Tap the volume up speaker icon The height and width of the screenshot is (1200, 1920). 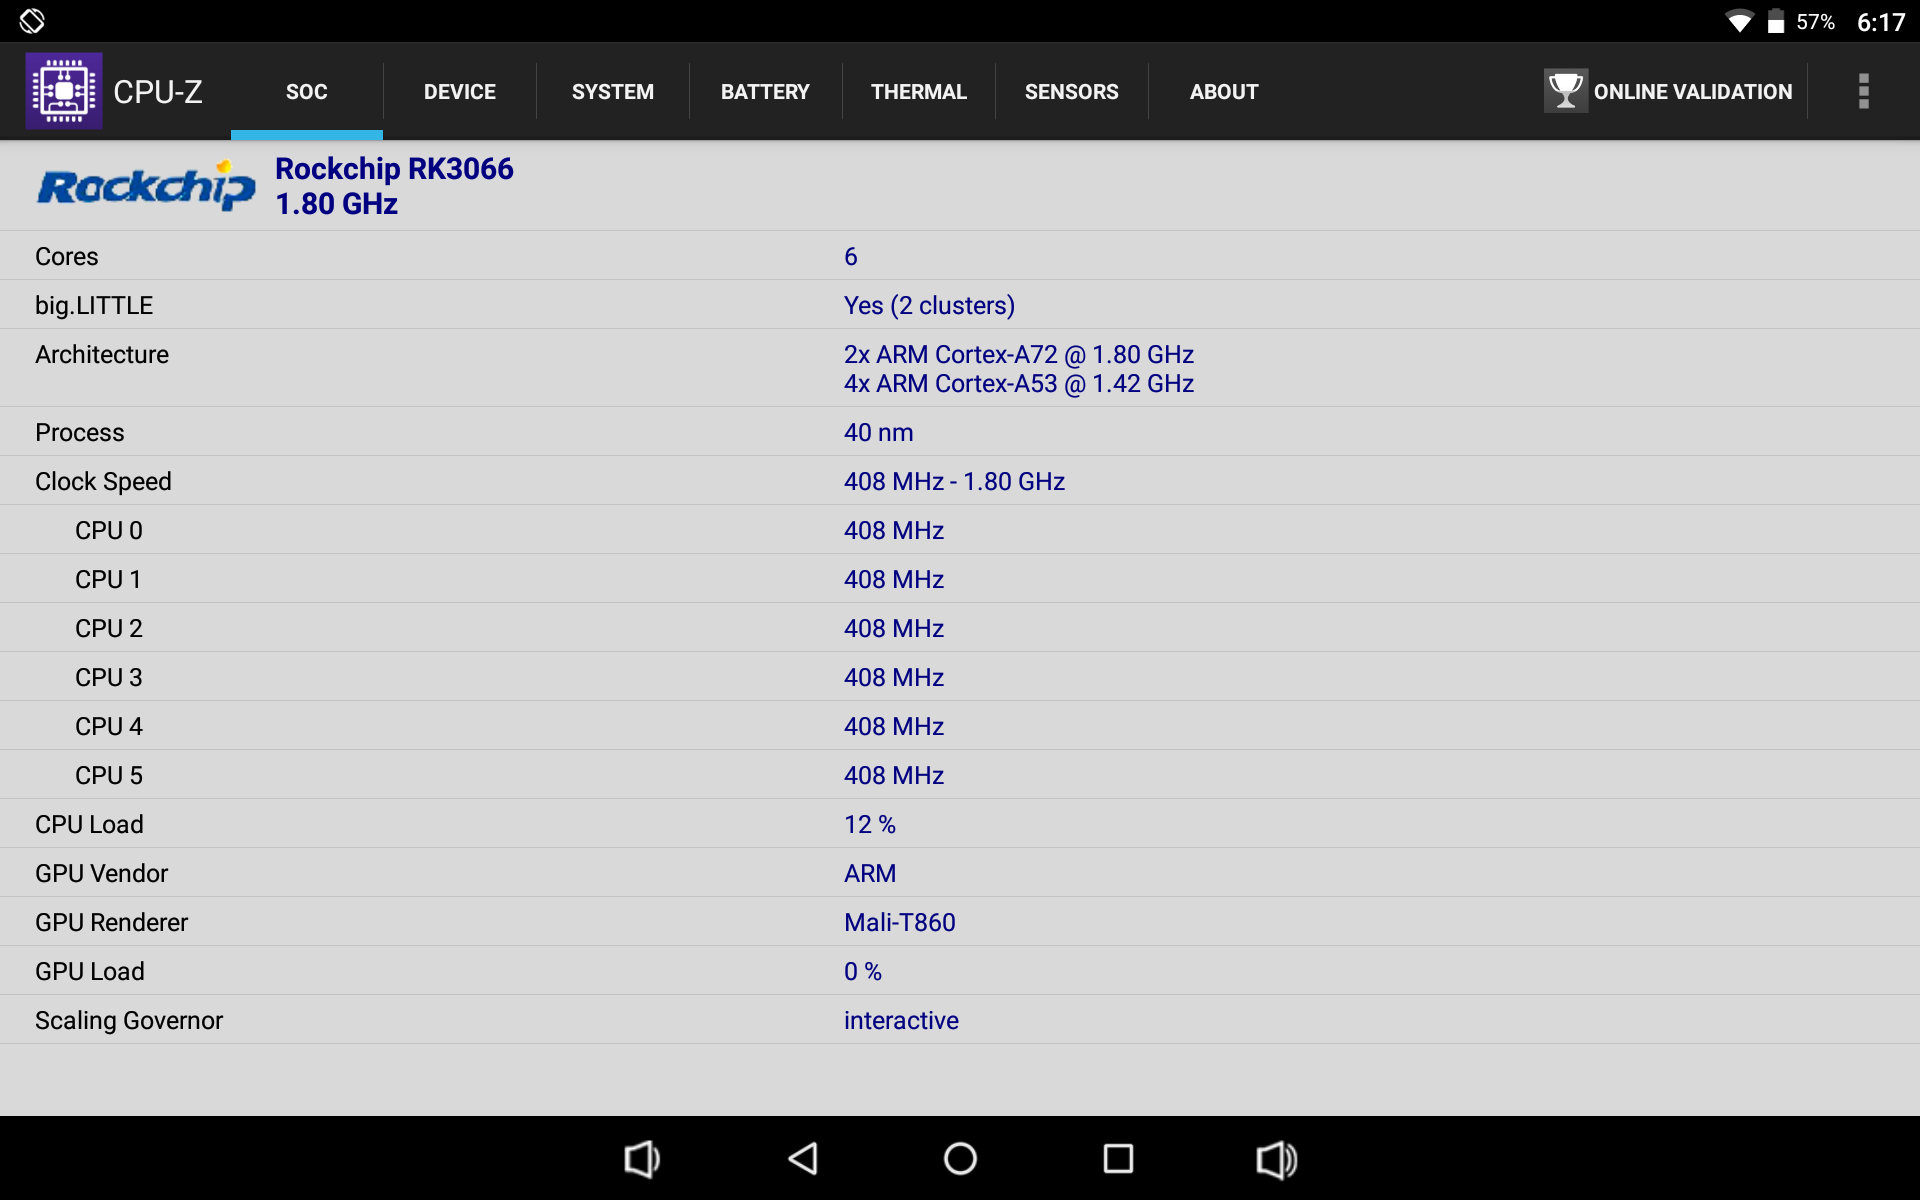point(1276,1159)
